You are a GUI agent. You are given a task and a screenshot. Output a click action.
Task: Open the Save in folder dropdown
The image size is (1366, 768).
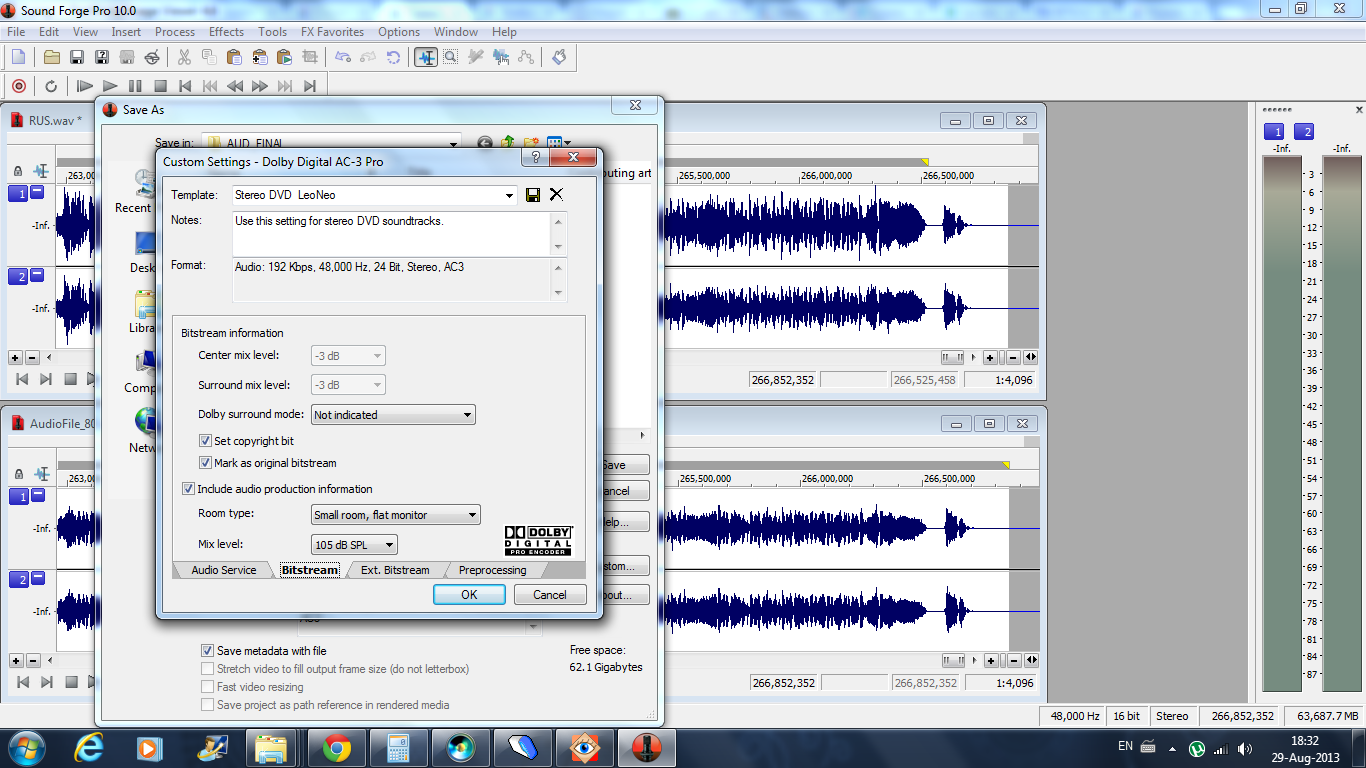pos(453,143)
